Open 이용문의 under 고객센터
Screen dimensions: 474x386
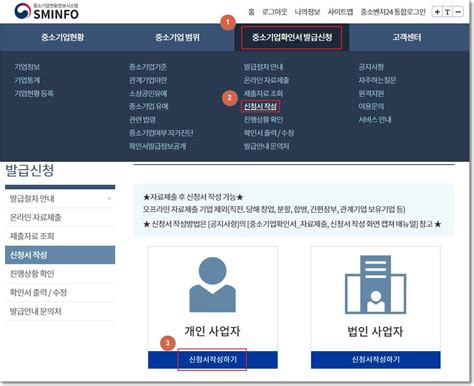click(371, 107)
